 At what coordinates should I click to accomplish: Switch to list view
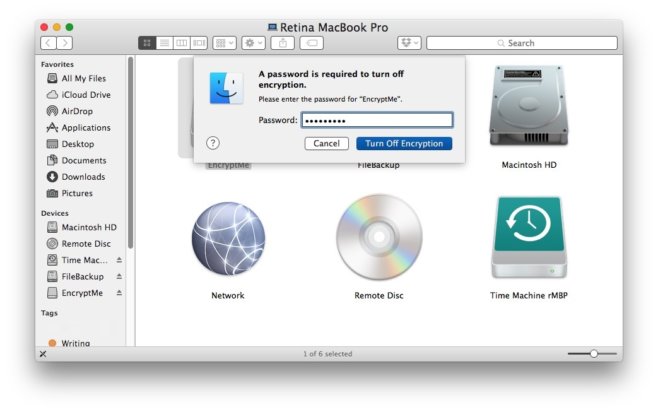tap(164, 43)
